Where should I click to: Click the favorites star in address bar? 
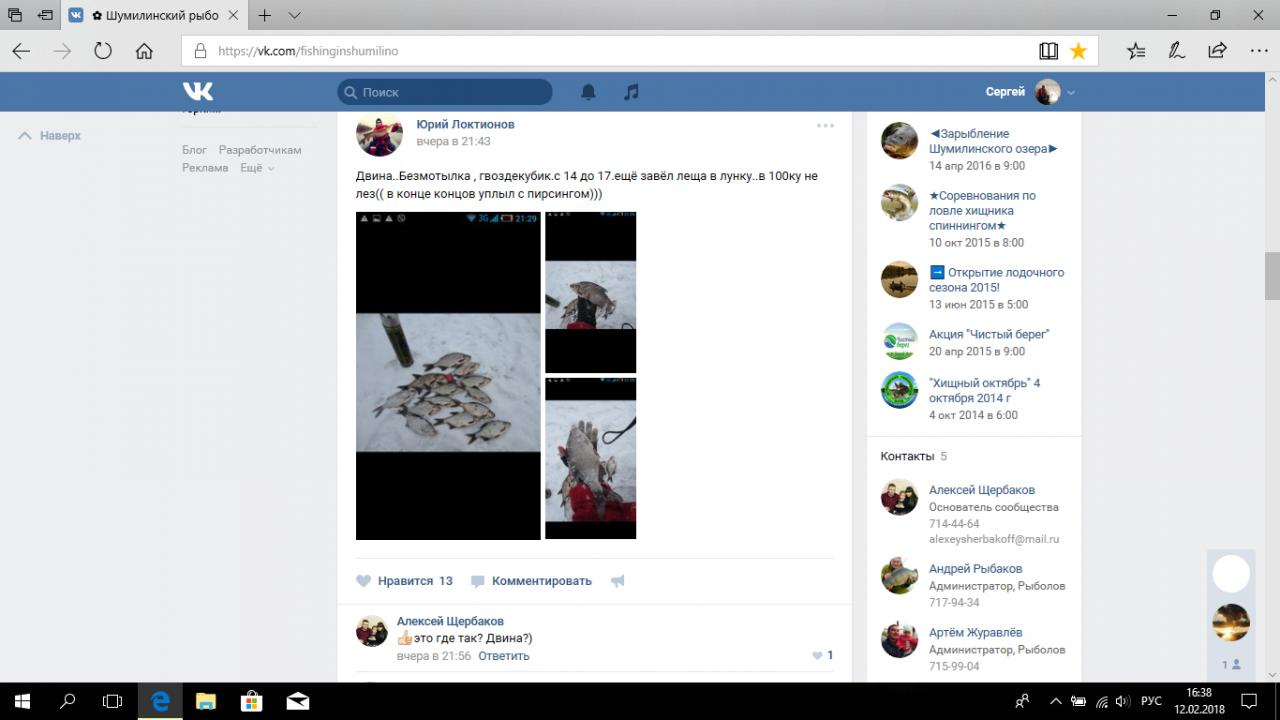coord(1078,51)
